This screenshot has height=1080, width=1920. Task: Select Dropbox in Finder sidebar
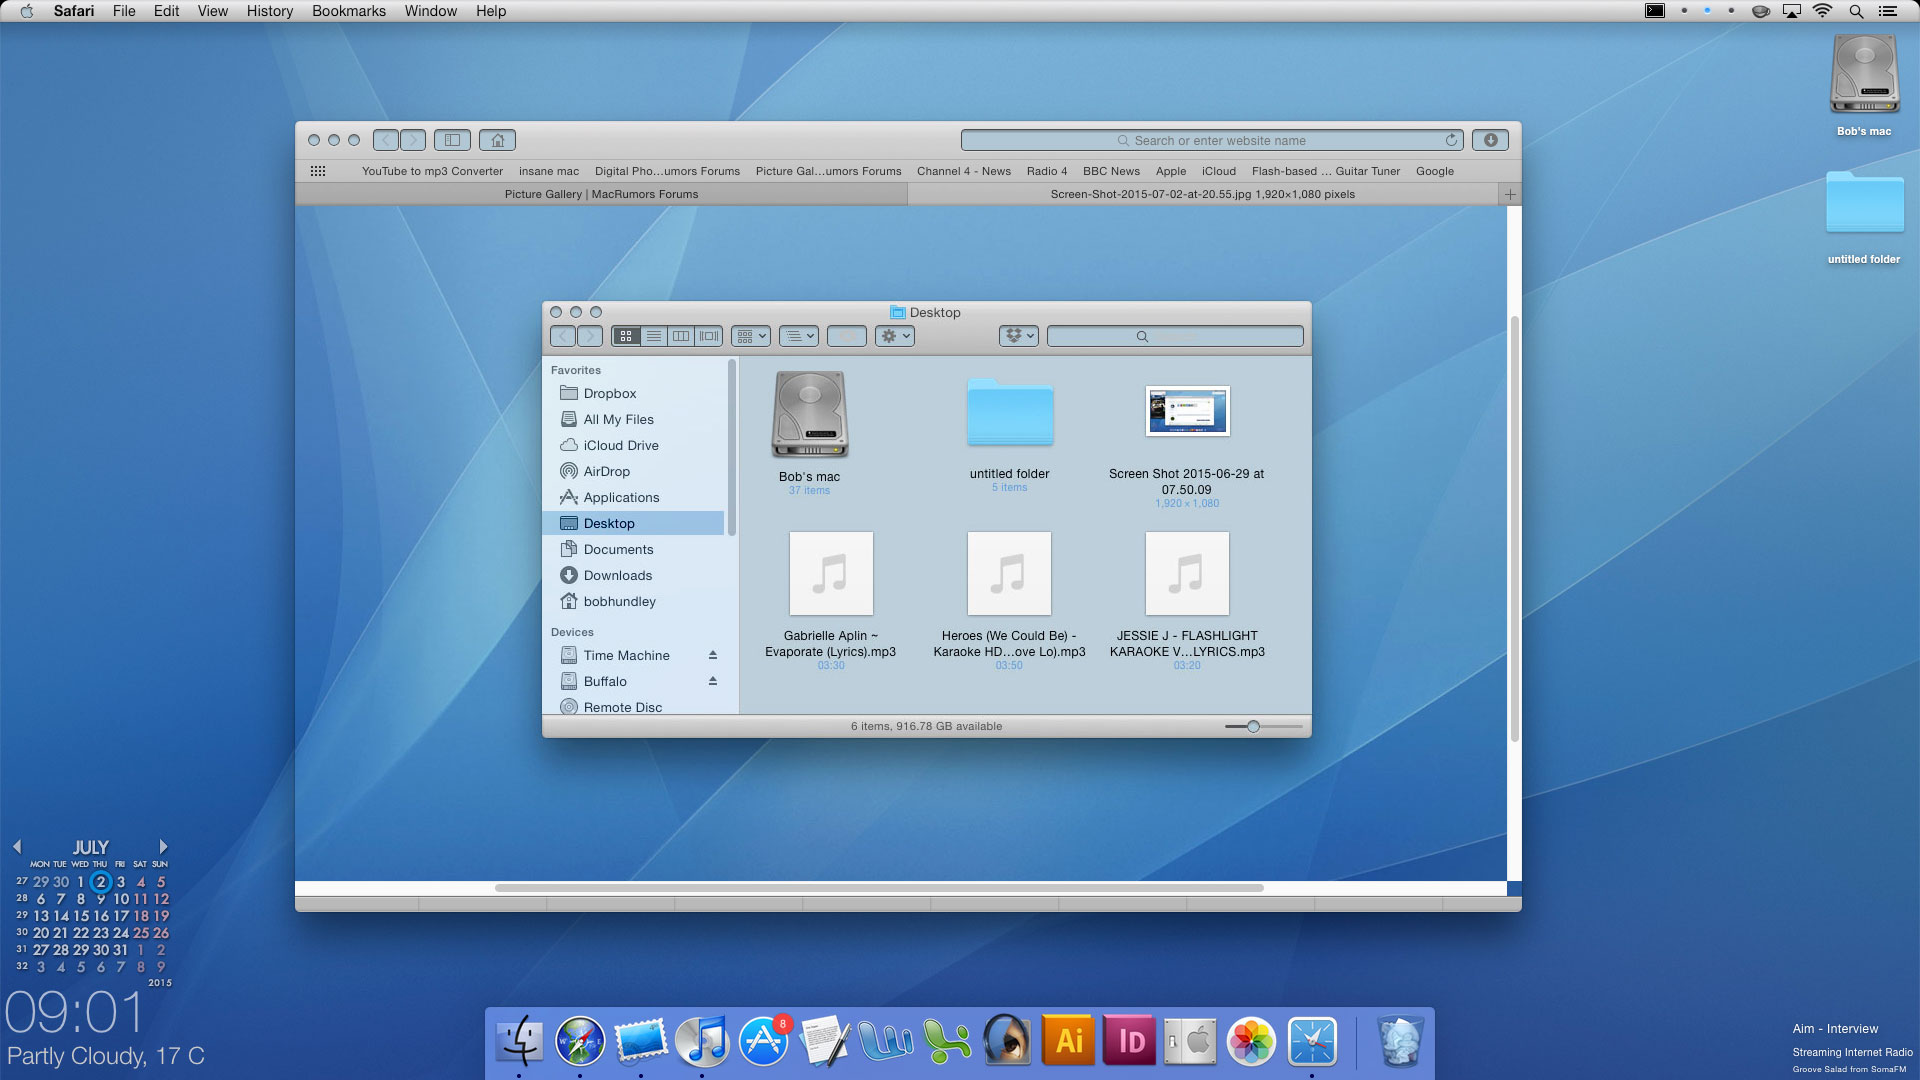pos(634,393)
